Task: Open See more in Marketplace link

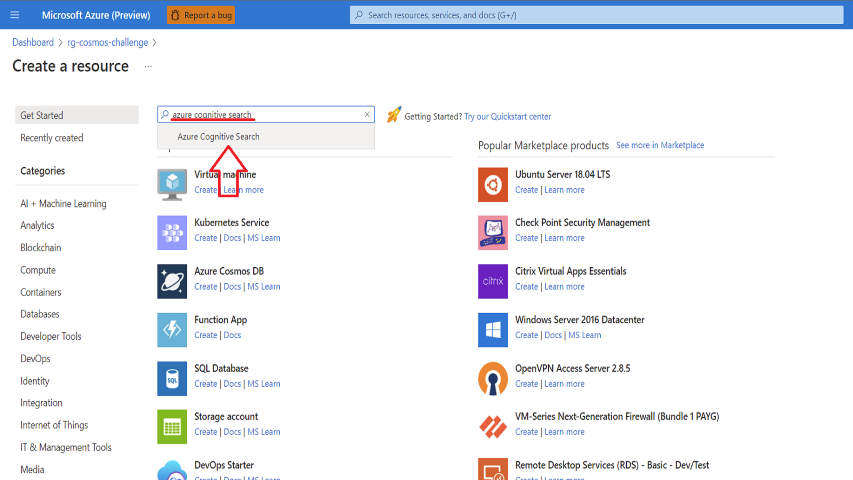Action: pyautogui.click(x=660, y=145)
